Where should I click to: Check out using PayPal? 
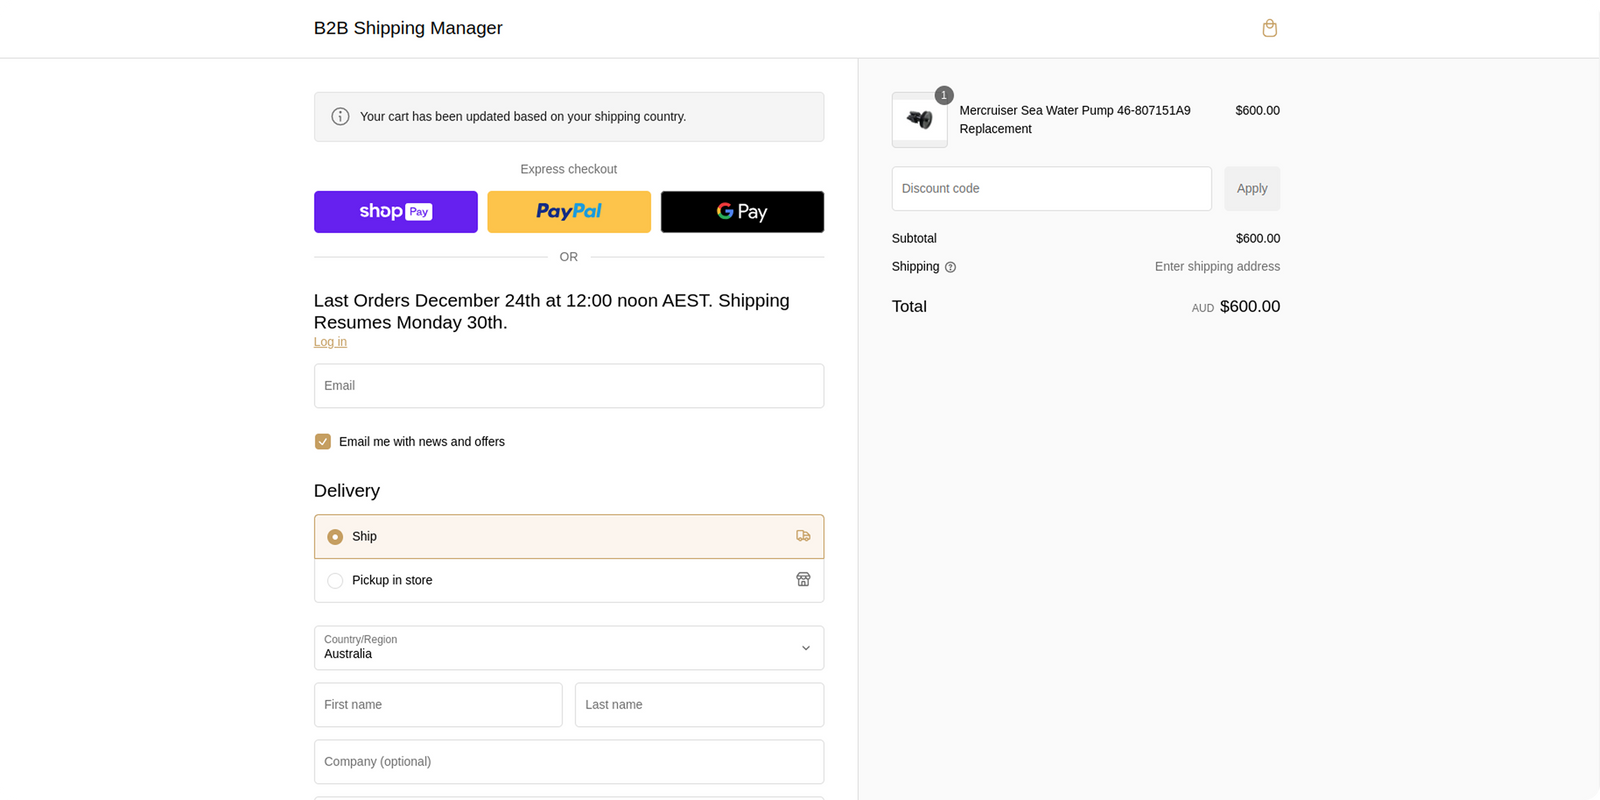click(x=568, y=212)
